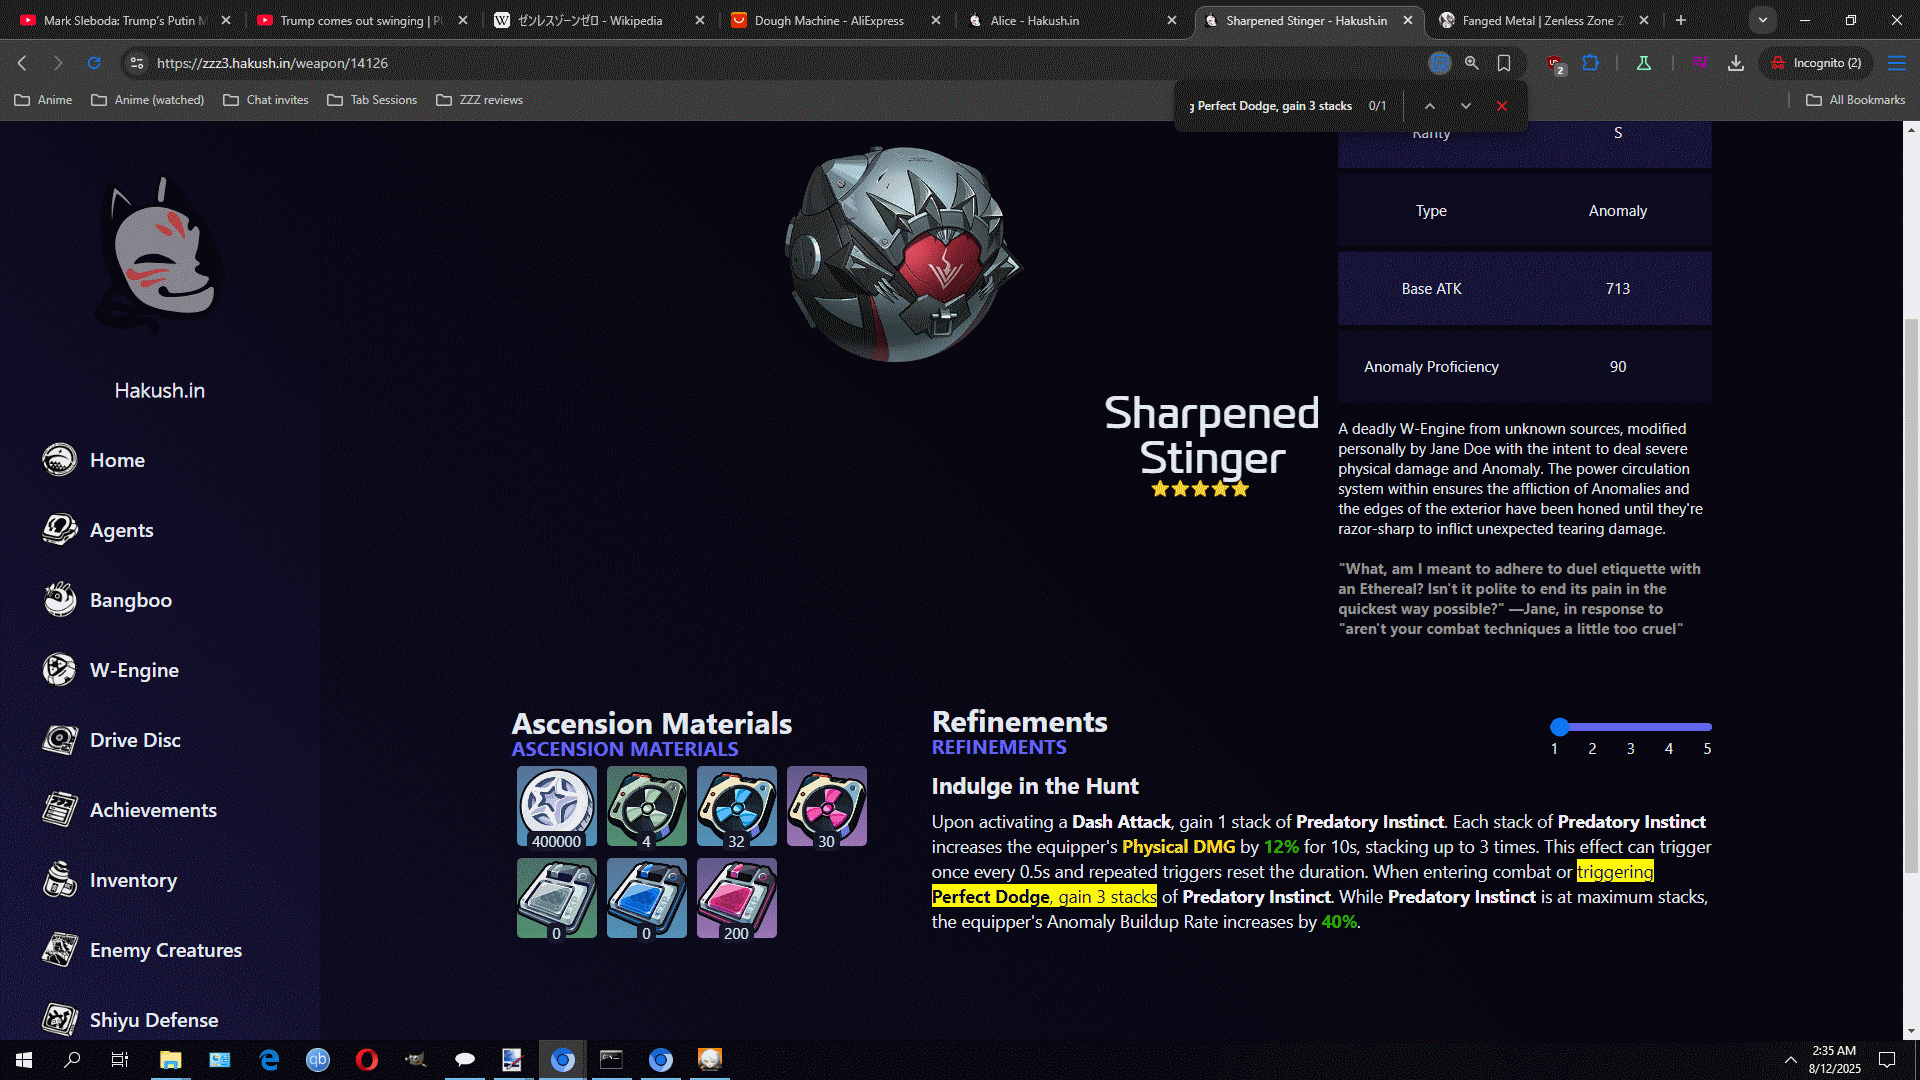The image size is (1920, 1080).
Task: Open the Home sidebar icon
Action: point(60,460)
